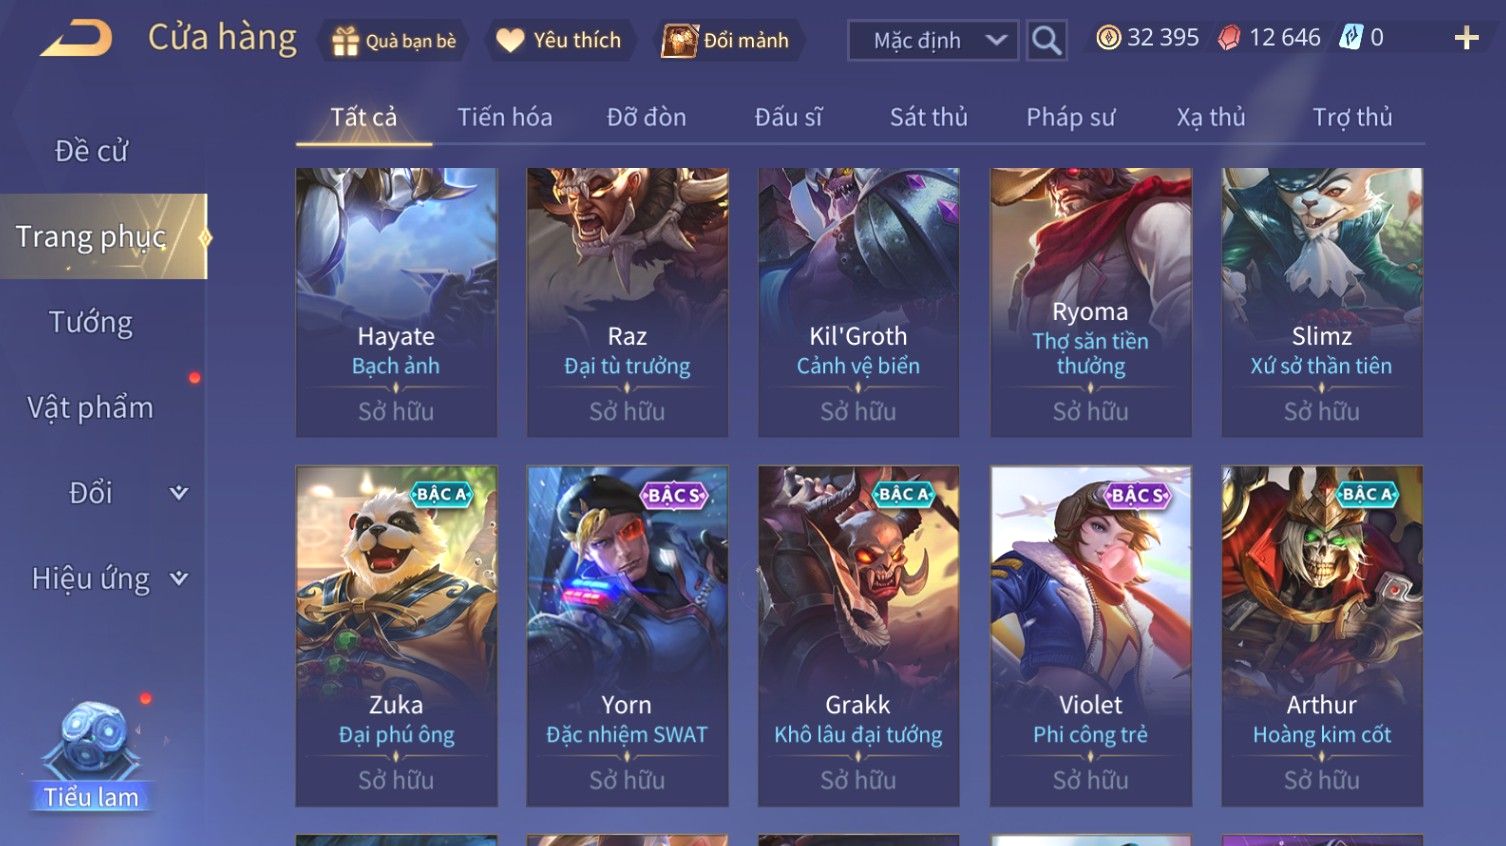Open Yêu thích heart favorites
Image resolution: width=1506 pixels, height=846 pixels.
(x=510, y=41)
